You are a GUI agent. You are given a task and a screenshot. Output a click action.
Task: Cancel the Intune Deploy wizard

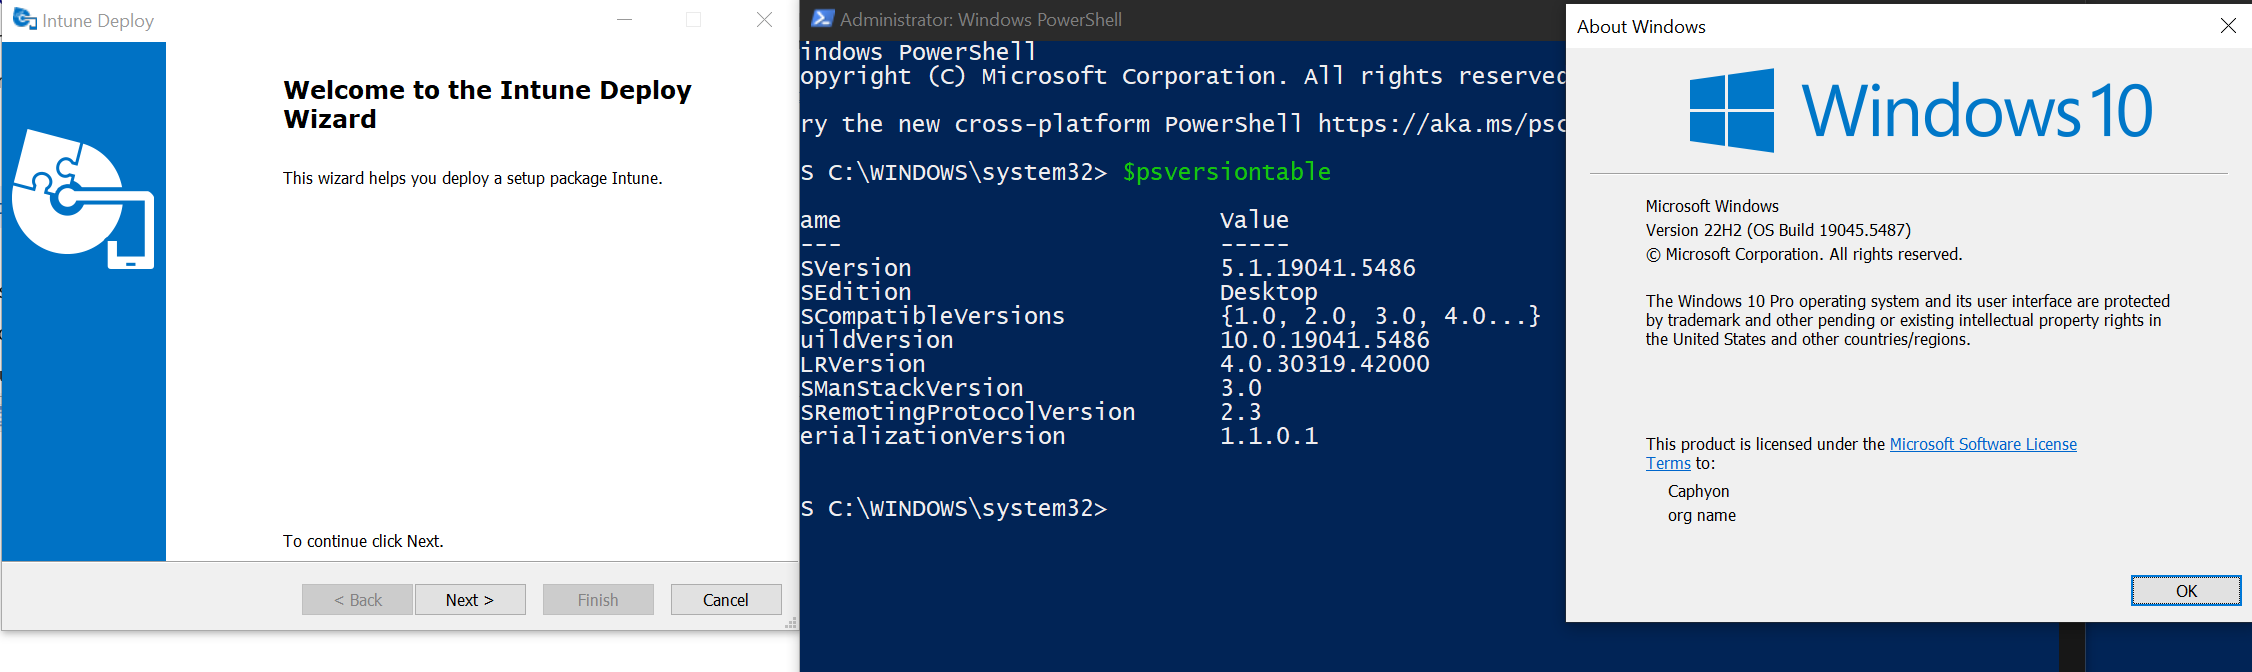[725, 600]
